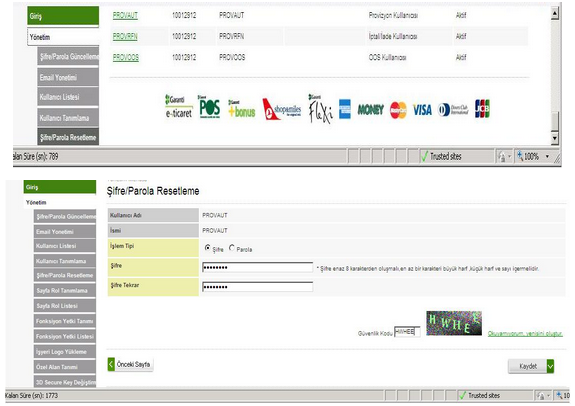Click the American Express logo

click(x=345, y=109)
